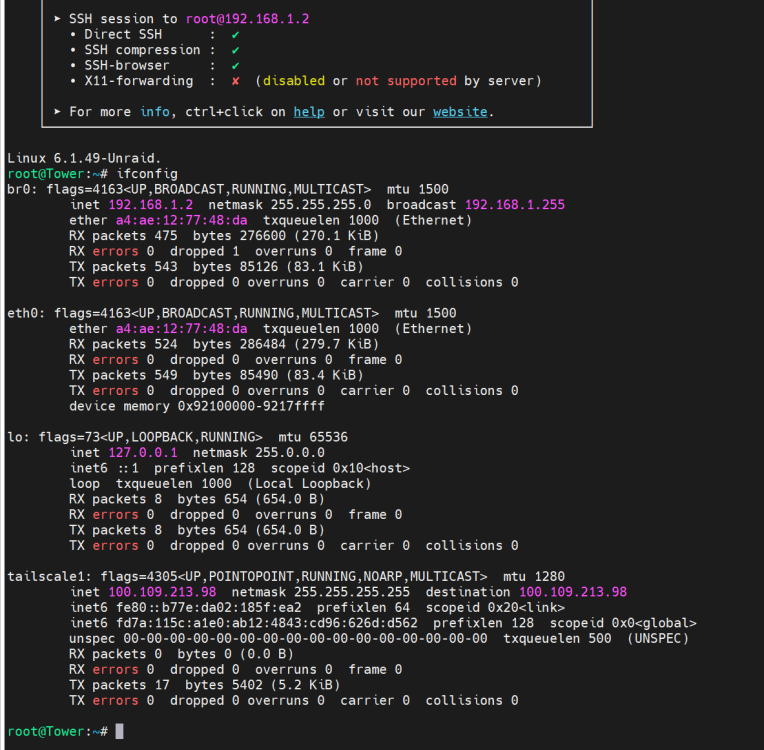Image resolution: width=764 pixels, height=750 pixels.
Task: Click the word 'info' in the banner
Action: pyautogui.click(x=154, y=112)
